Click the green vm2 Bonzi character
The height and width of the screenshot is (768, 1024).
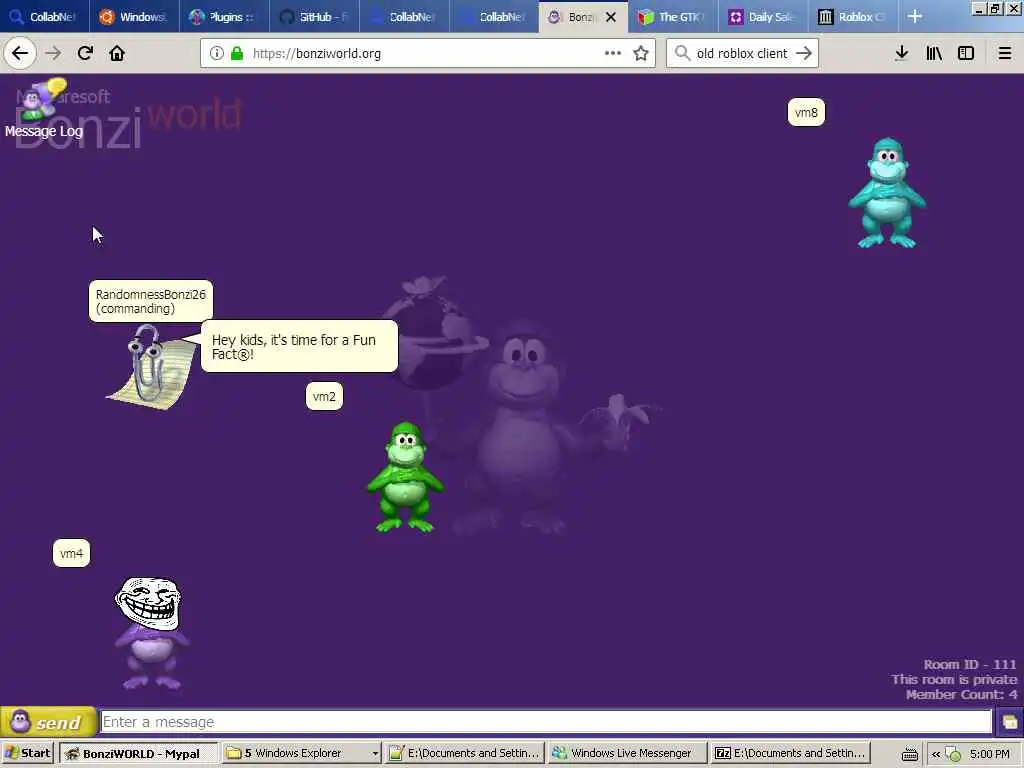point(405,477)
